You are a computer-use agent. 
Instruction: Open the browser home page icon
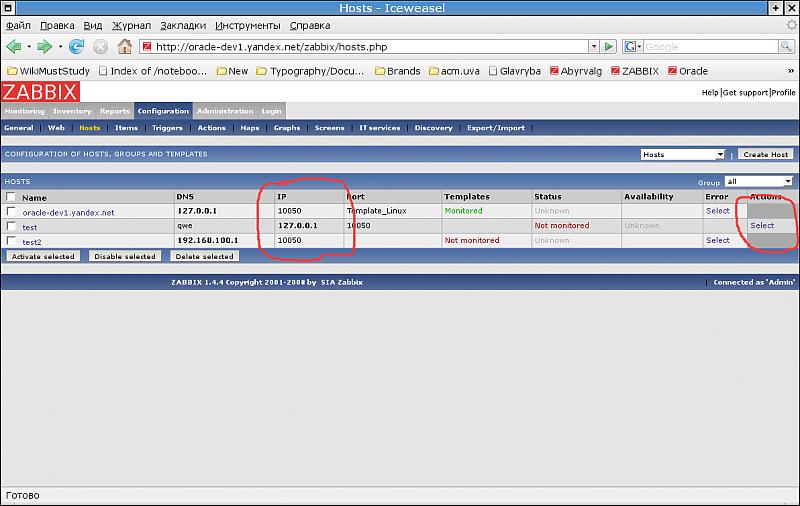point(124,47)
